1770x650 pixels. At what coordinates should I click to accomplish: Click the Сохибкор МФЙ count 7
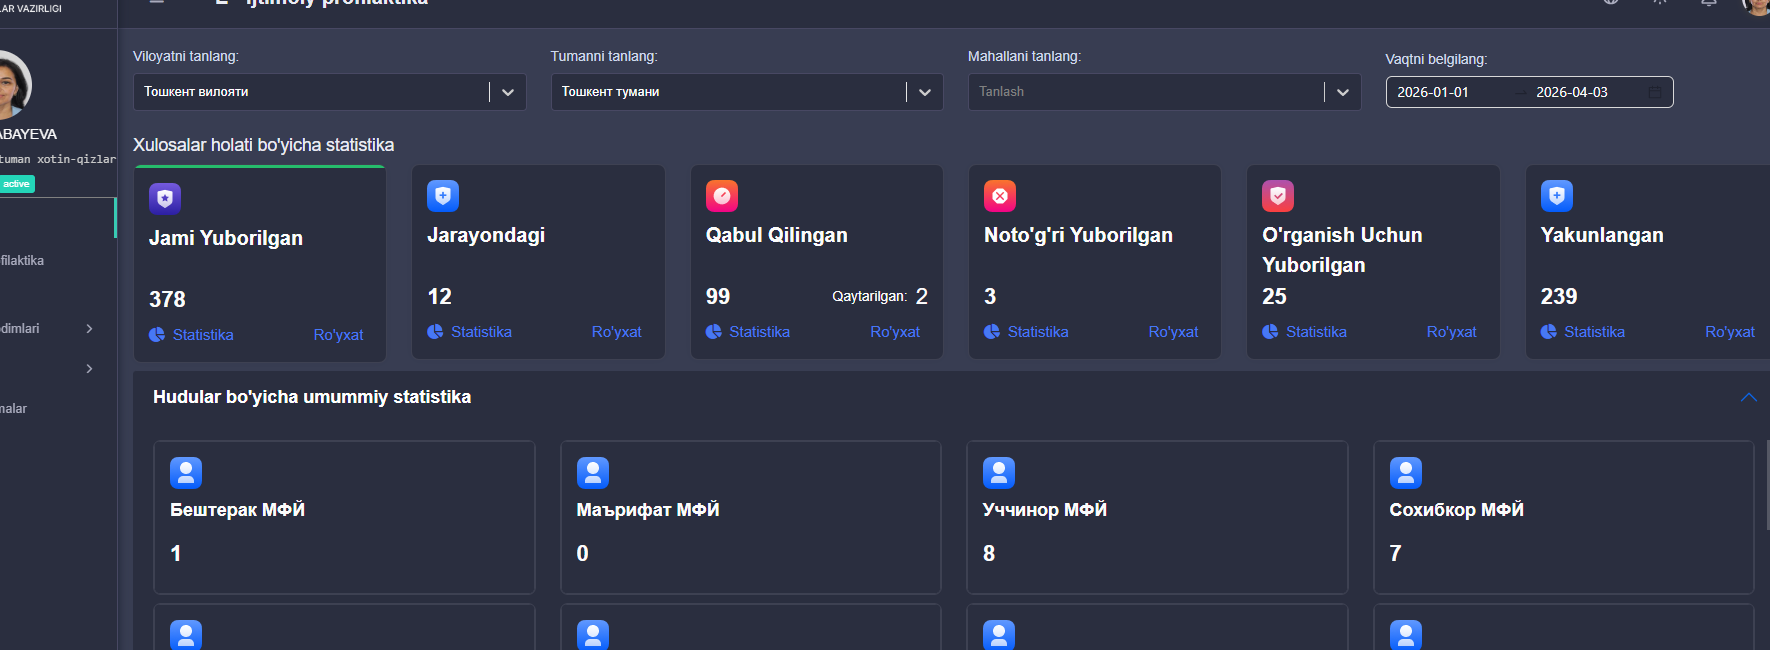(1396, 553)
